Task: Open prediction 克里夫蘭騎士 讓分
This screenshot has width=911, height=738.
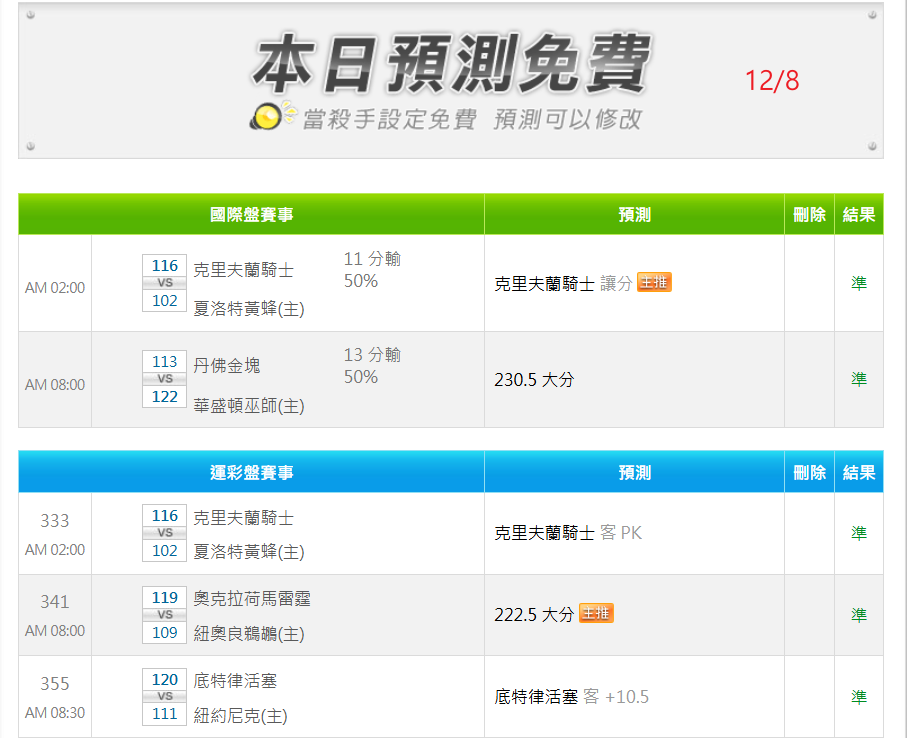Action: point(563,284)
